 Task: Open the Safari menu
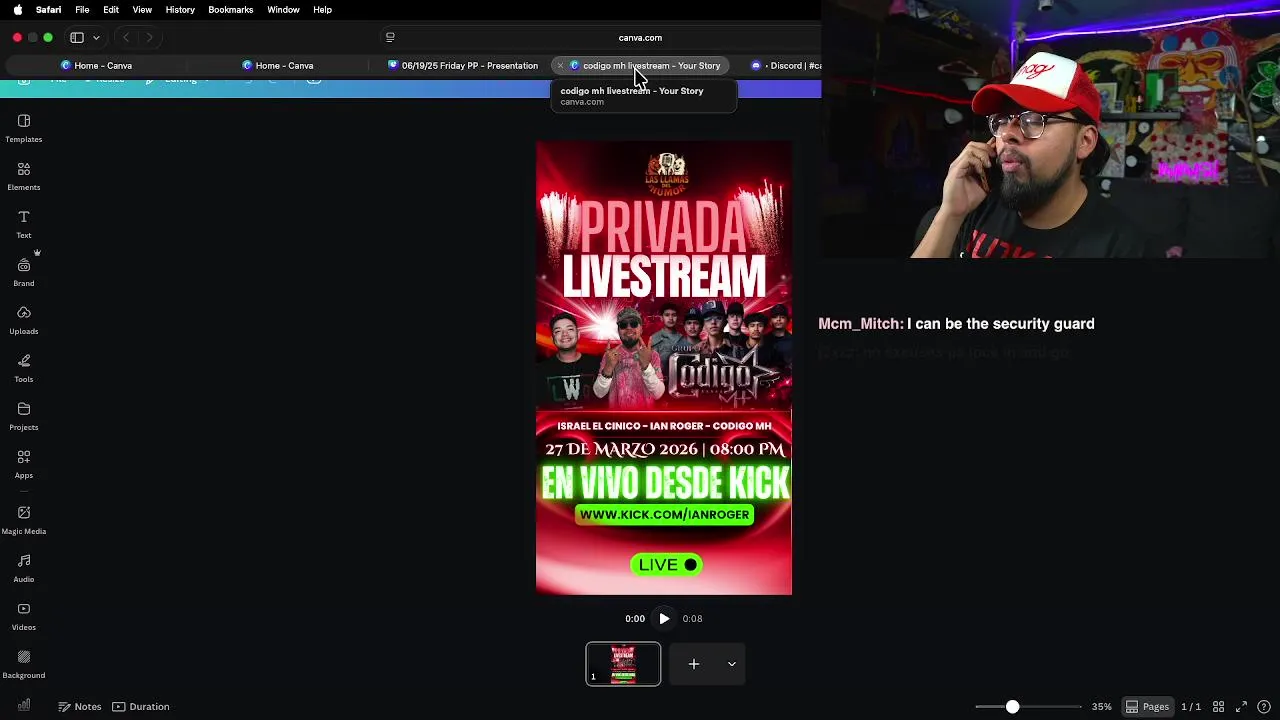pos(48,10)
